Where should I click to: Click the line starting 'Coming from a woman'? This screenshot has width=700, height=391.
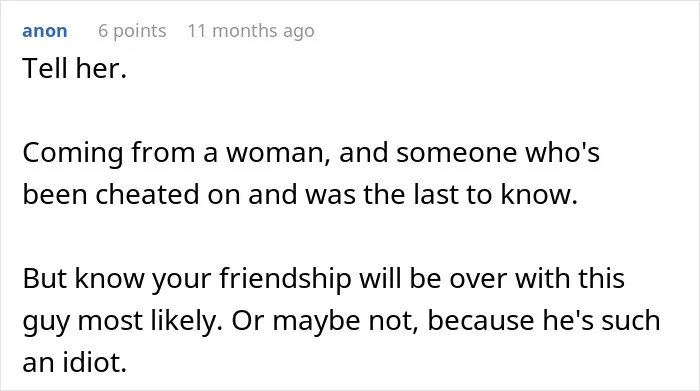tap(311, 153)
